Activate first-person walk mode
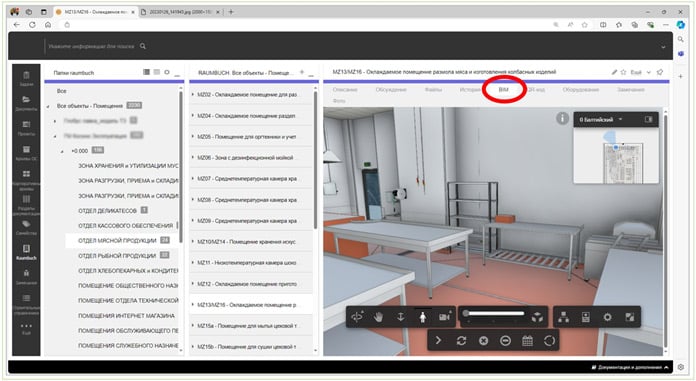The width and height of the screenshot is (696, 381). (x=423, y=317)
